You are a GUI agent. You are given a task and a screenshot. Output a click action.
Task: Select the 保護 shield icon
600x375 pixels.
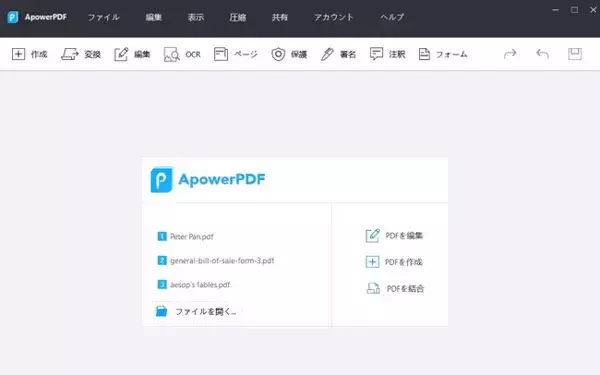click(278, 54)
